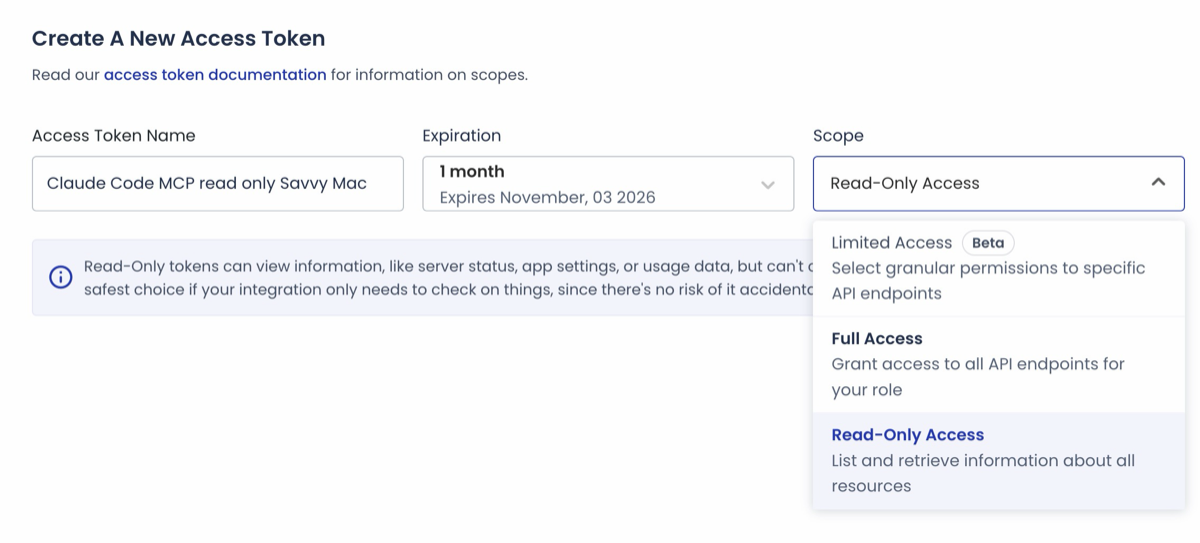Screen dimensions: 1200x543
Task: Click the Expiration dropdown chevron arrow
Action: 768,185
